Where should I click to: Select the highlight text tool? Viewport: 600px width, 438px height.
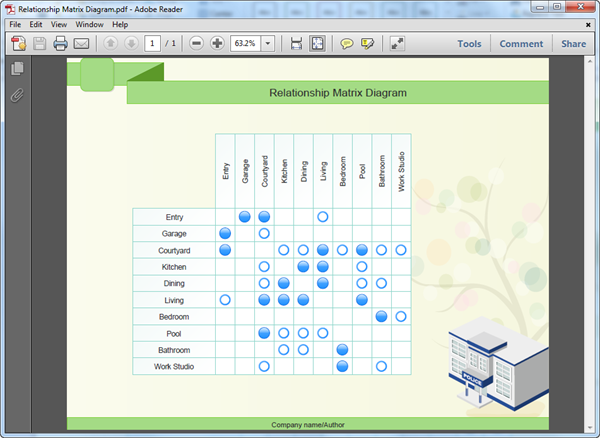[368, 44]
